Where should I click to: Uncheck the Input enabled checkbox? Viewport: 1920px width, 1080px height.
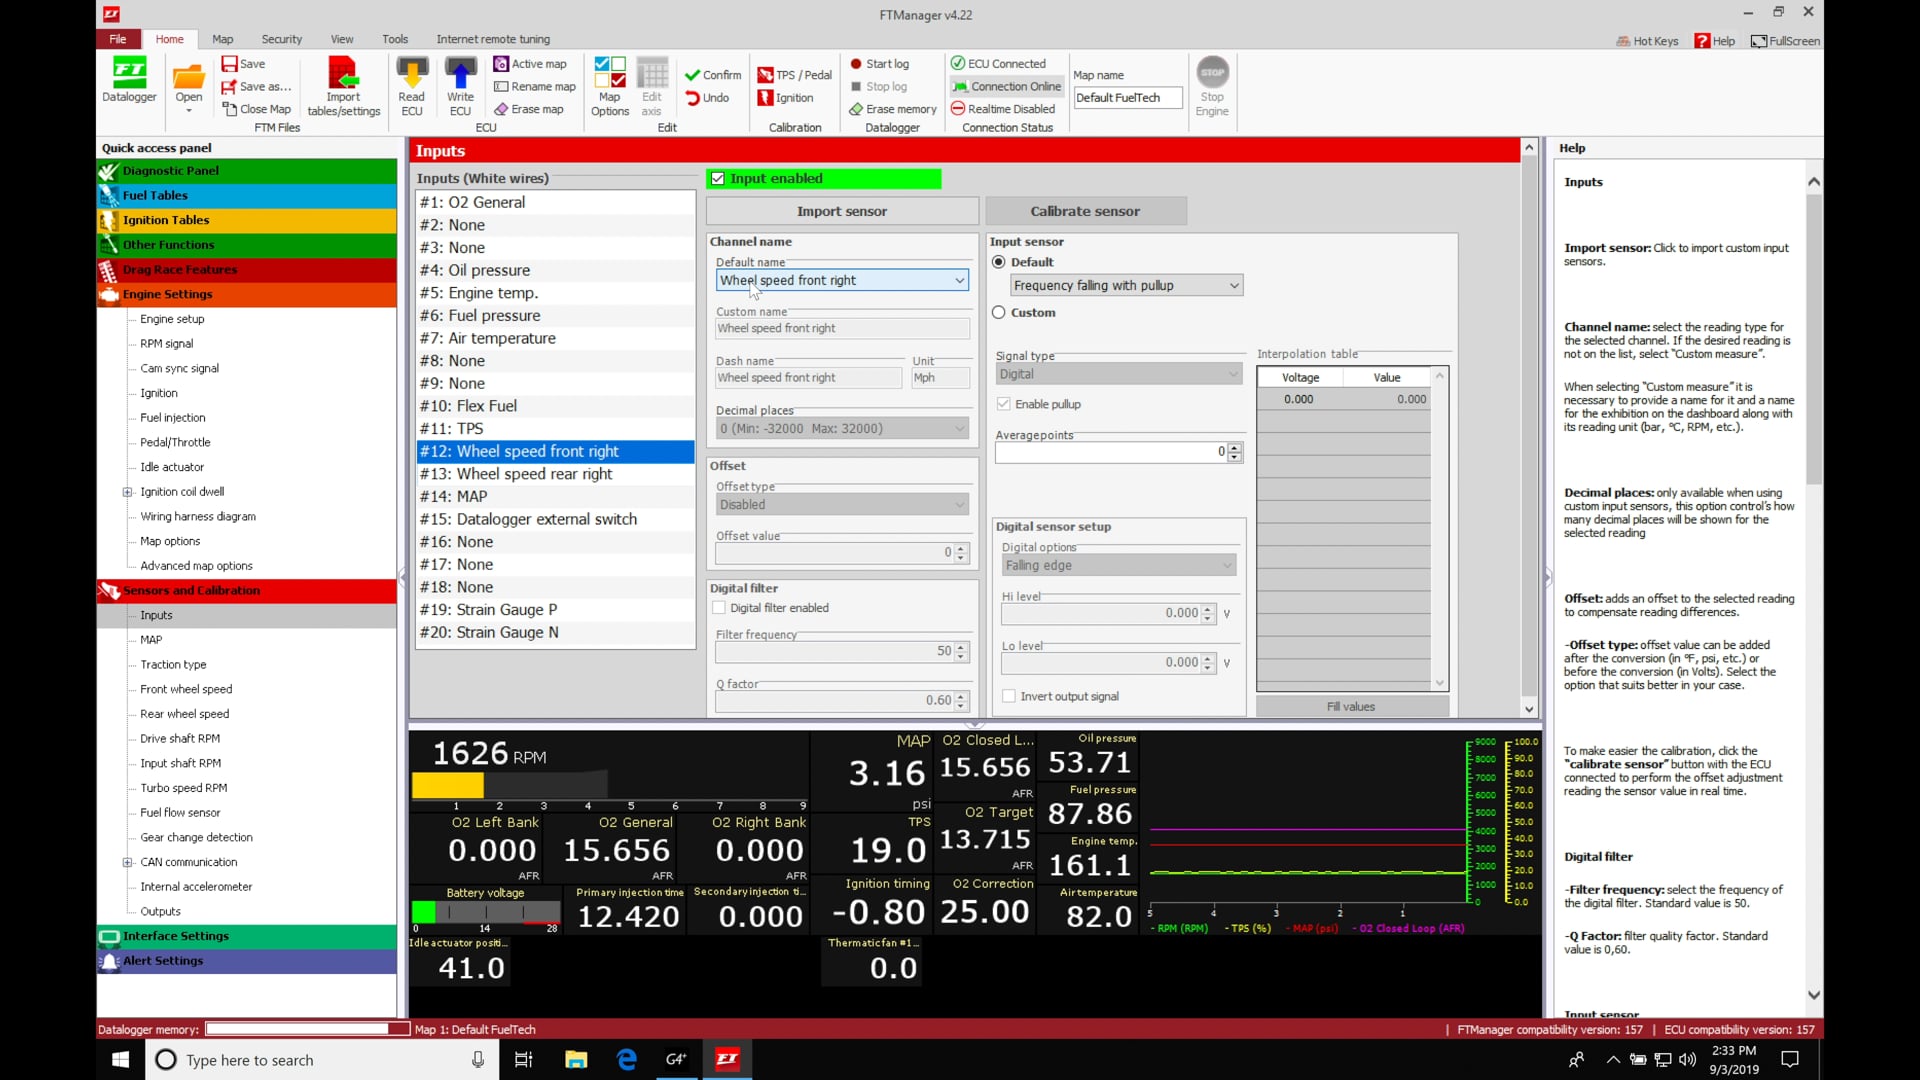[x=718, y=178]
